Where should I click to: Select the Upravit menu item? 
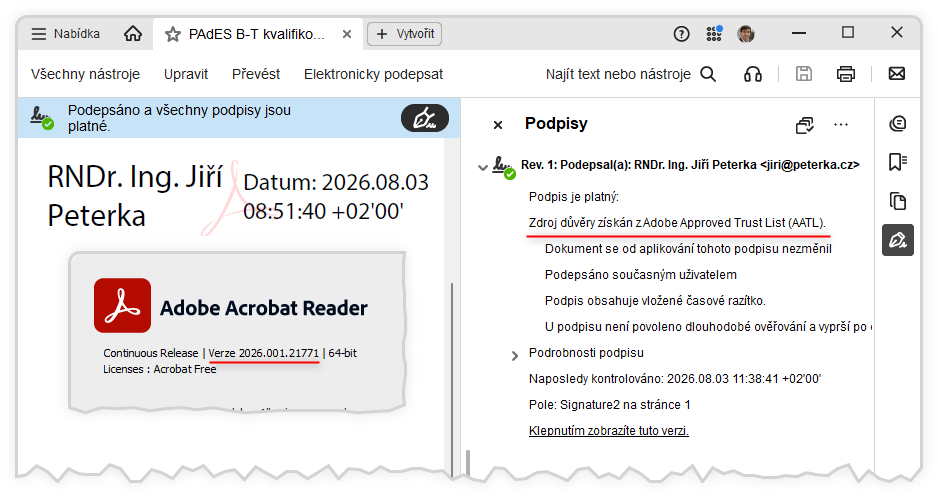coord(186,74)
